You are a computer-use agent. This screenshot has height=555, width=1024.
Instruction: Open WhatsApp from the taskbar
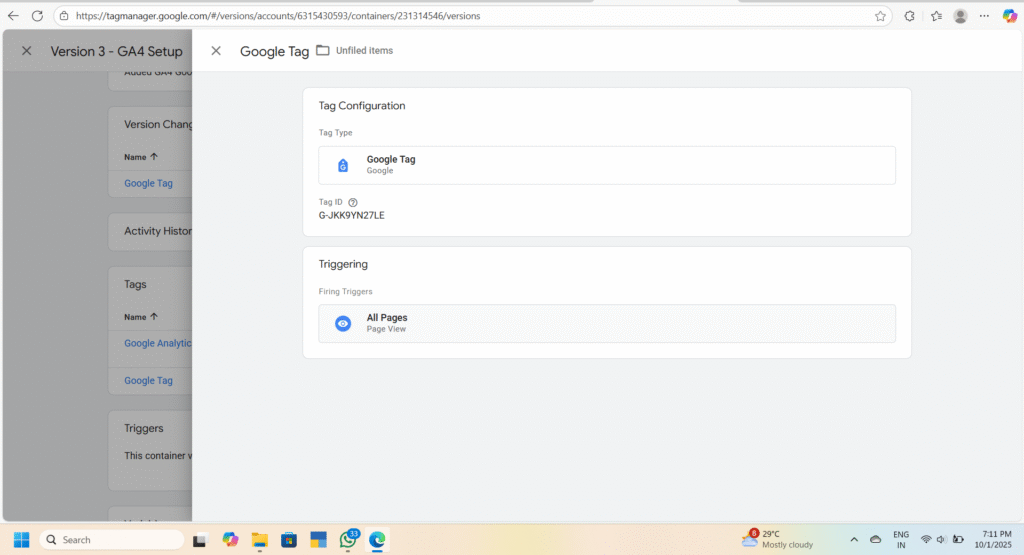(348, 539)
